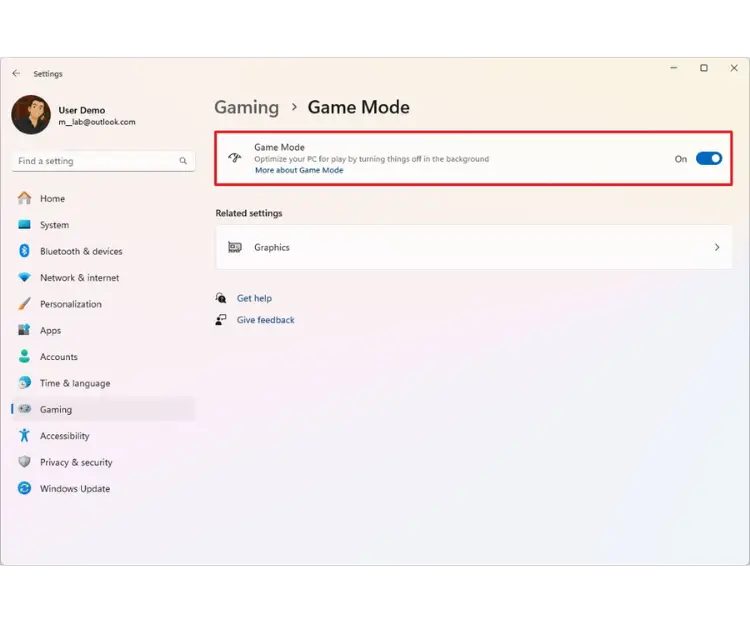750x628 pixels.
Task: Open Privacy & security label
Action: tap(76, 462)
